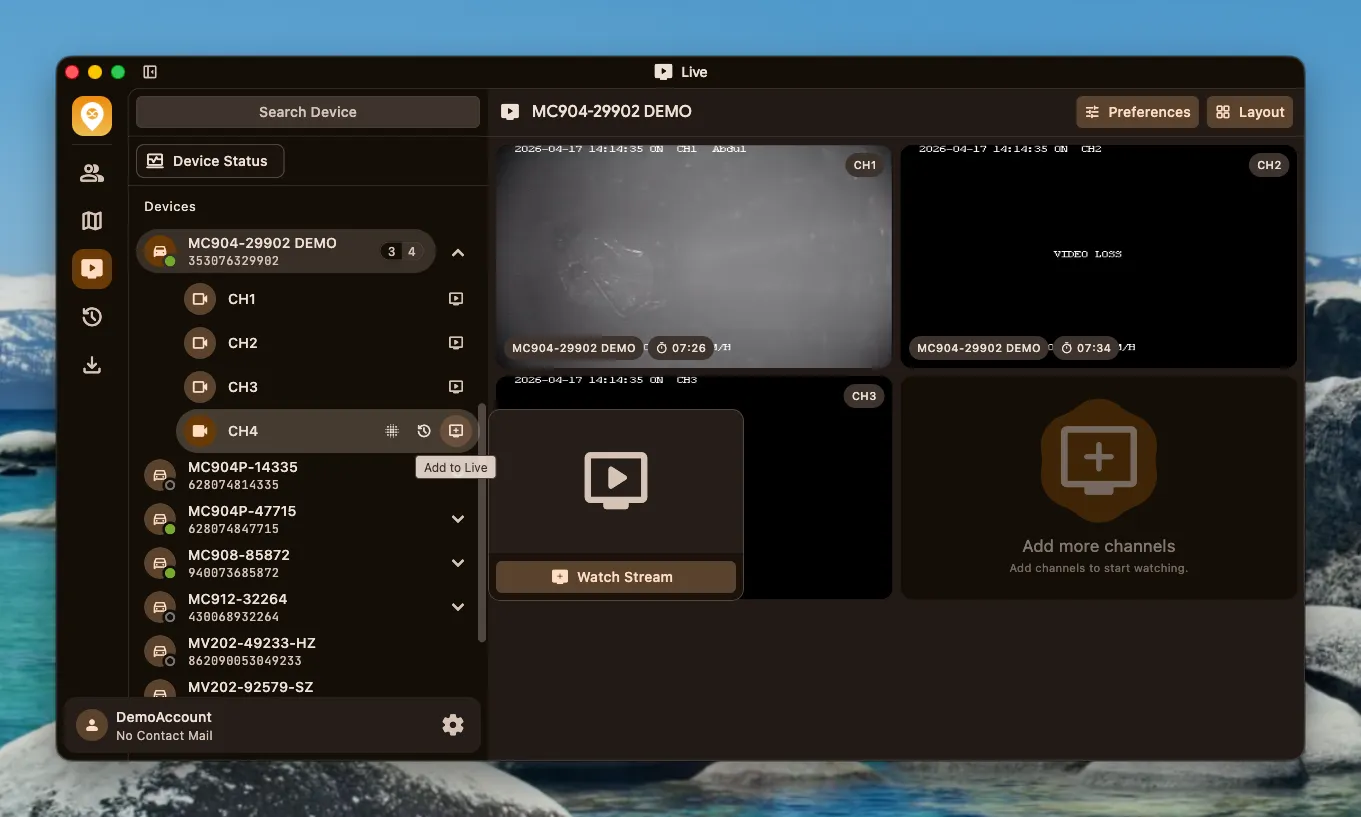Click the DemoAccount avatar icon
This screenshot has height=817, width=1361.
pos(92,726)
